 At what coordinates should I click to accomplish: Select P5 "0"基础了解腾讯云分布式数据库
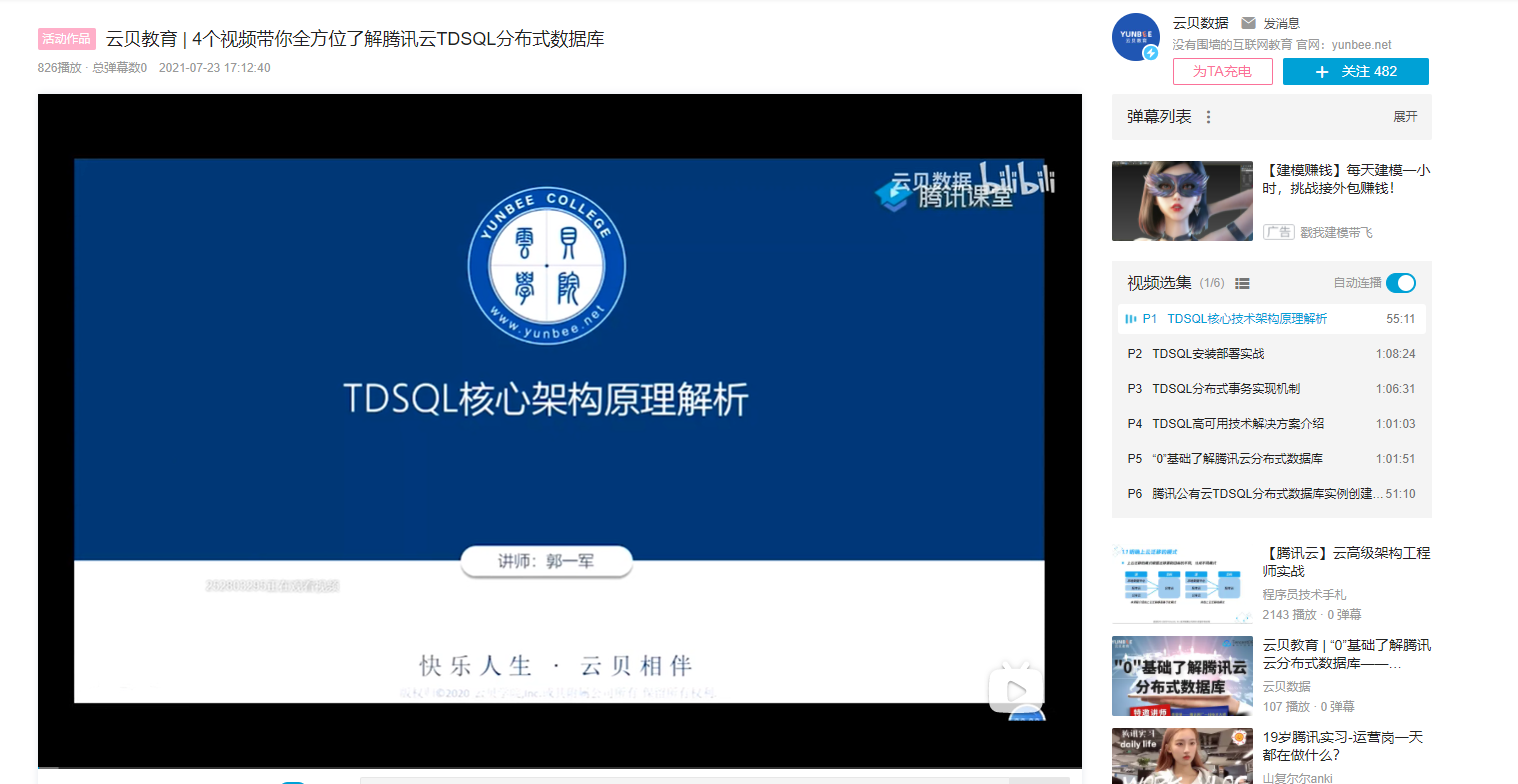[x=1272, y=459]
